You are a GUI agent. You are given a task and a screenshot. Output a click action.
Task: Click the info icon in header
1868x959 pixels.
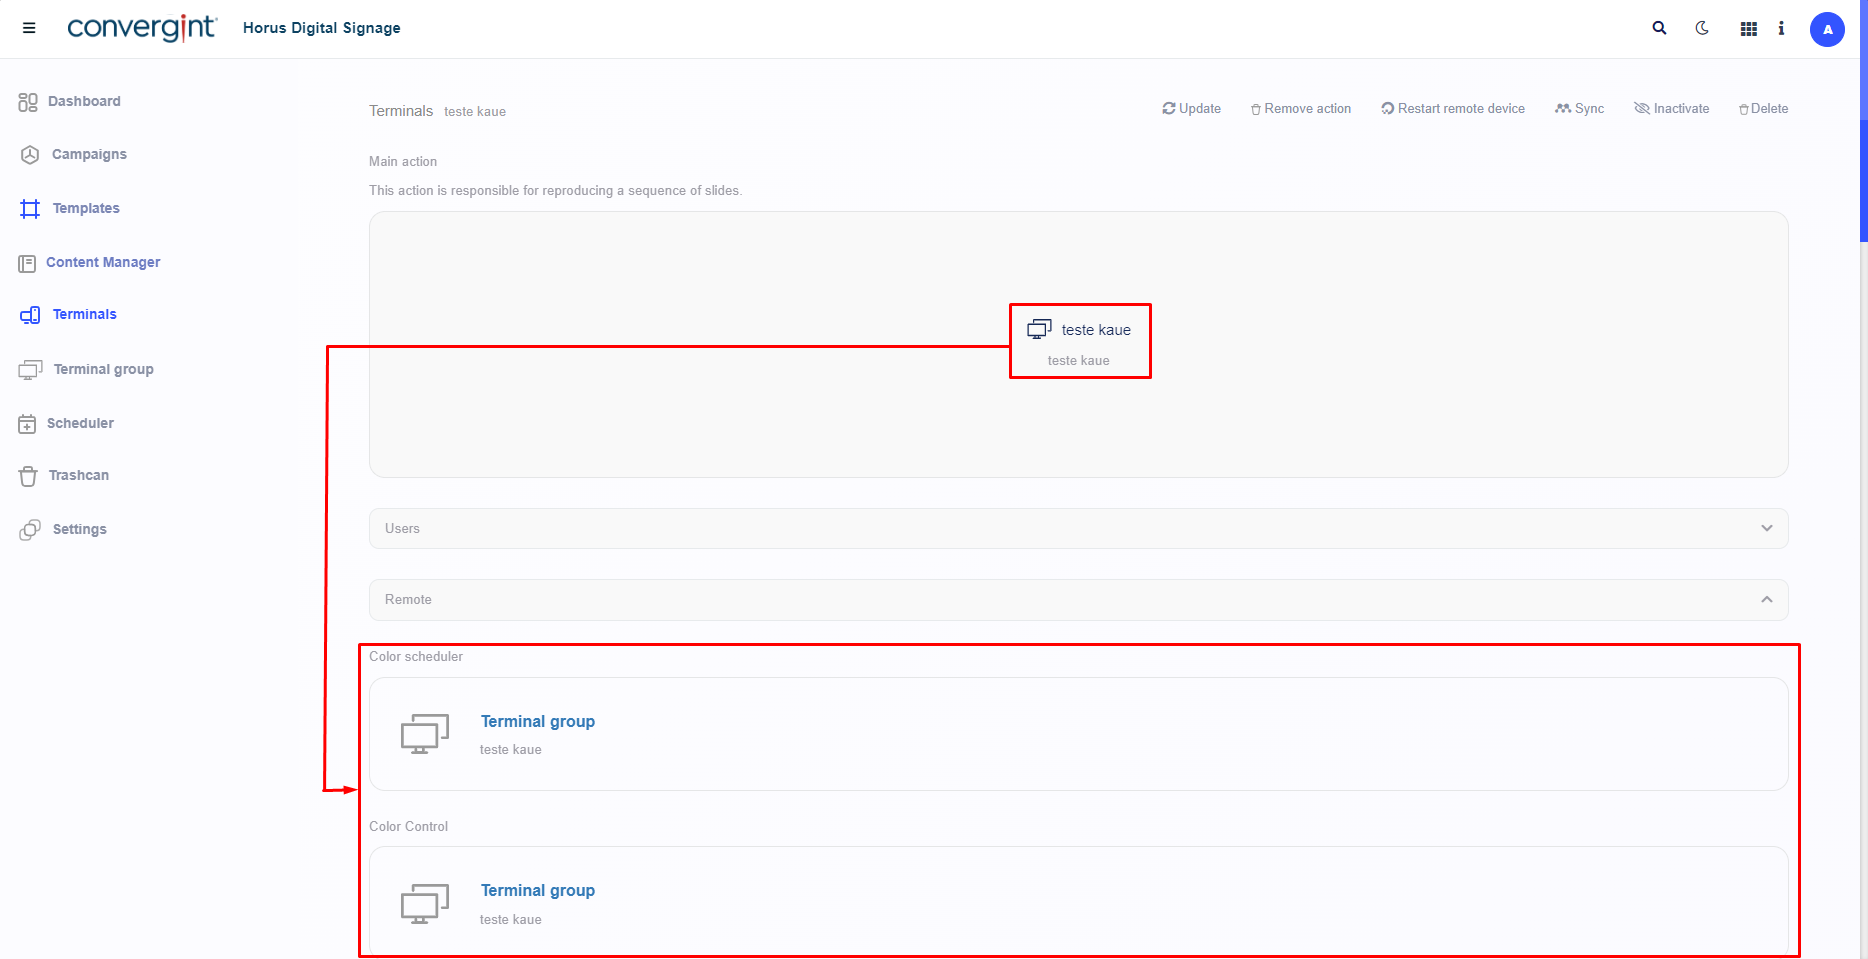pyautogui.click(x=1781, y=28)
